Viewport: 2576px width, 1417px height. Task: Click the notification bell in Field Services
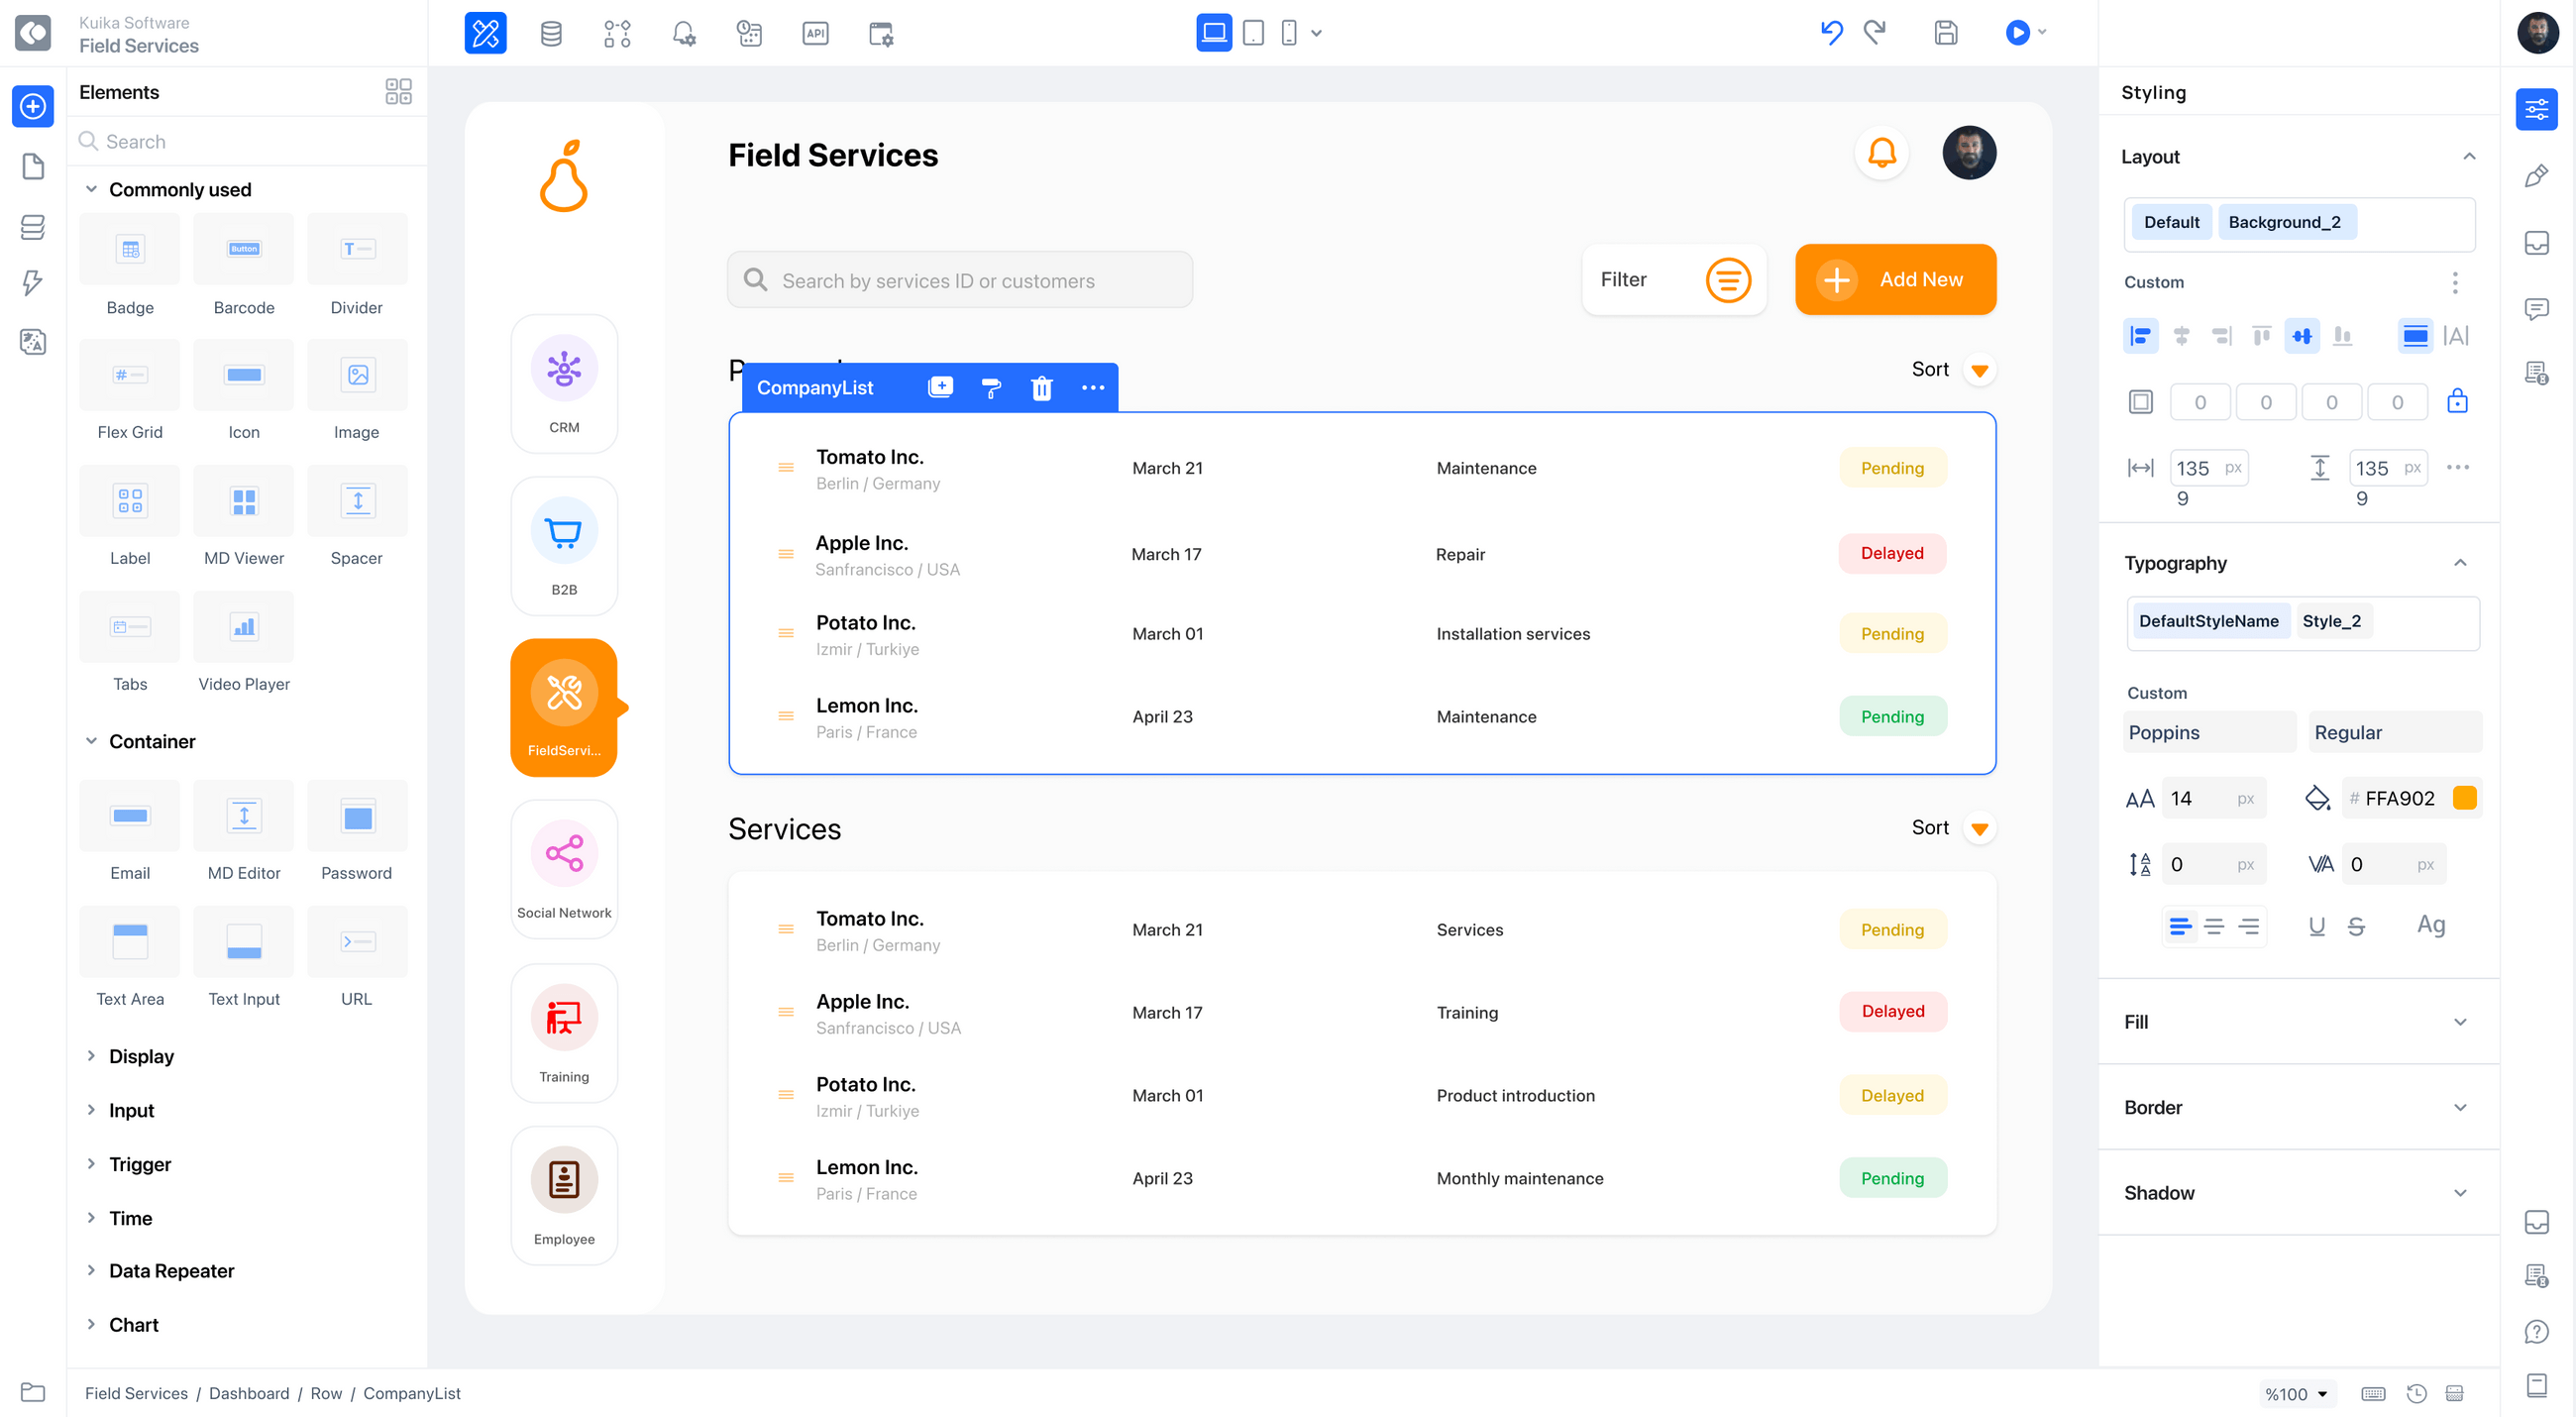pos(1881,153)
